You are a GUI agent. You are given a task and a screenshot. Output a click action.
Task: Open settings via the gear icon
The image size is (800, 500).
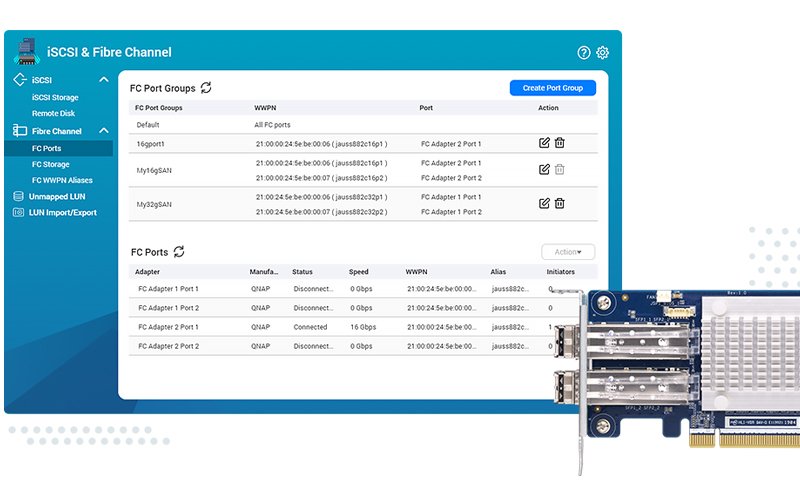coord(603,53)
